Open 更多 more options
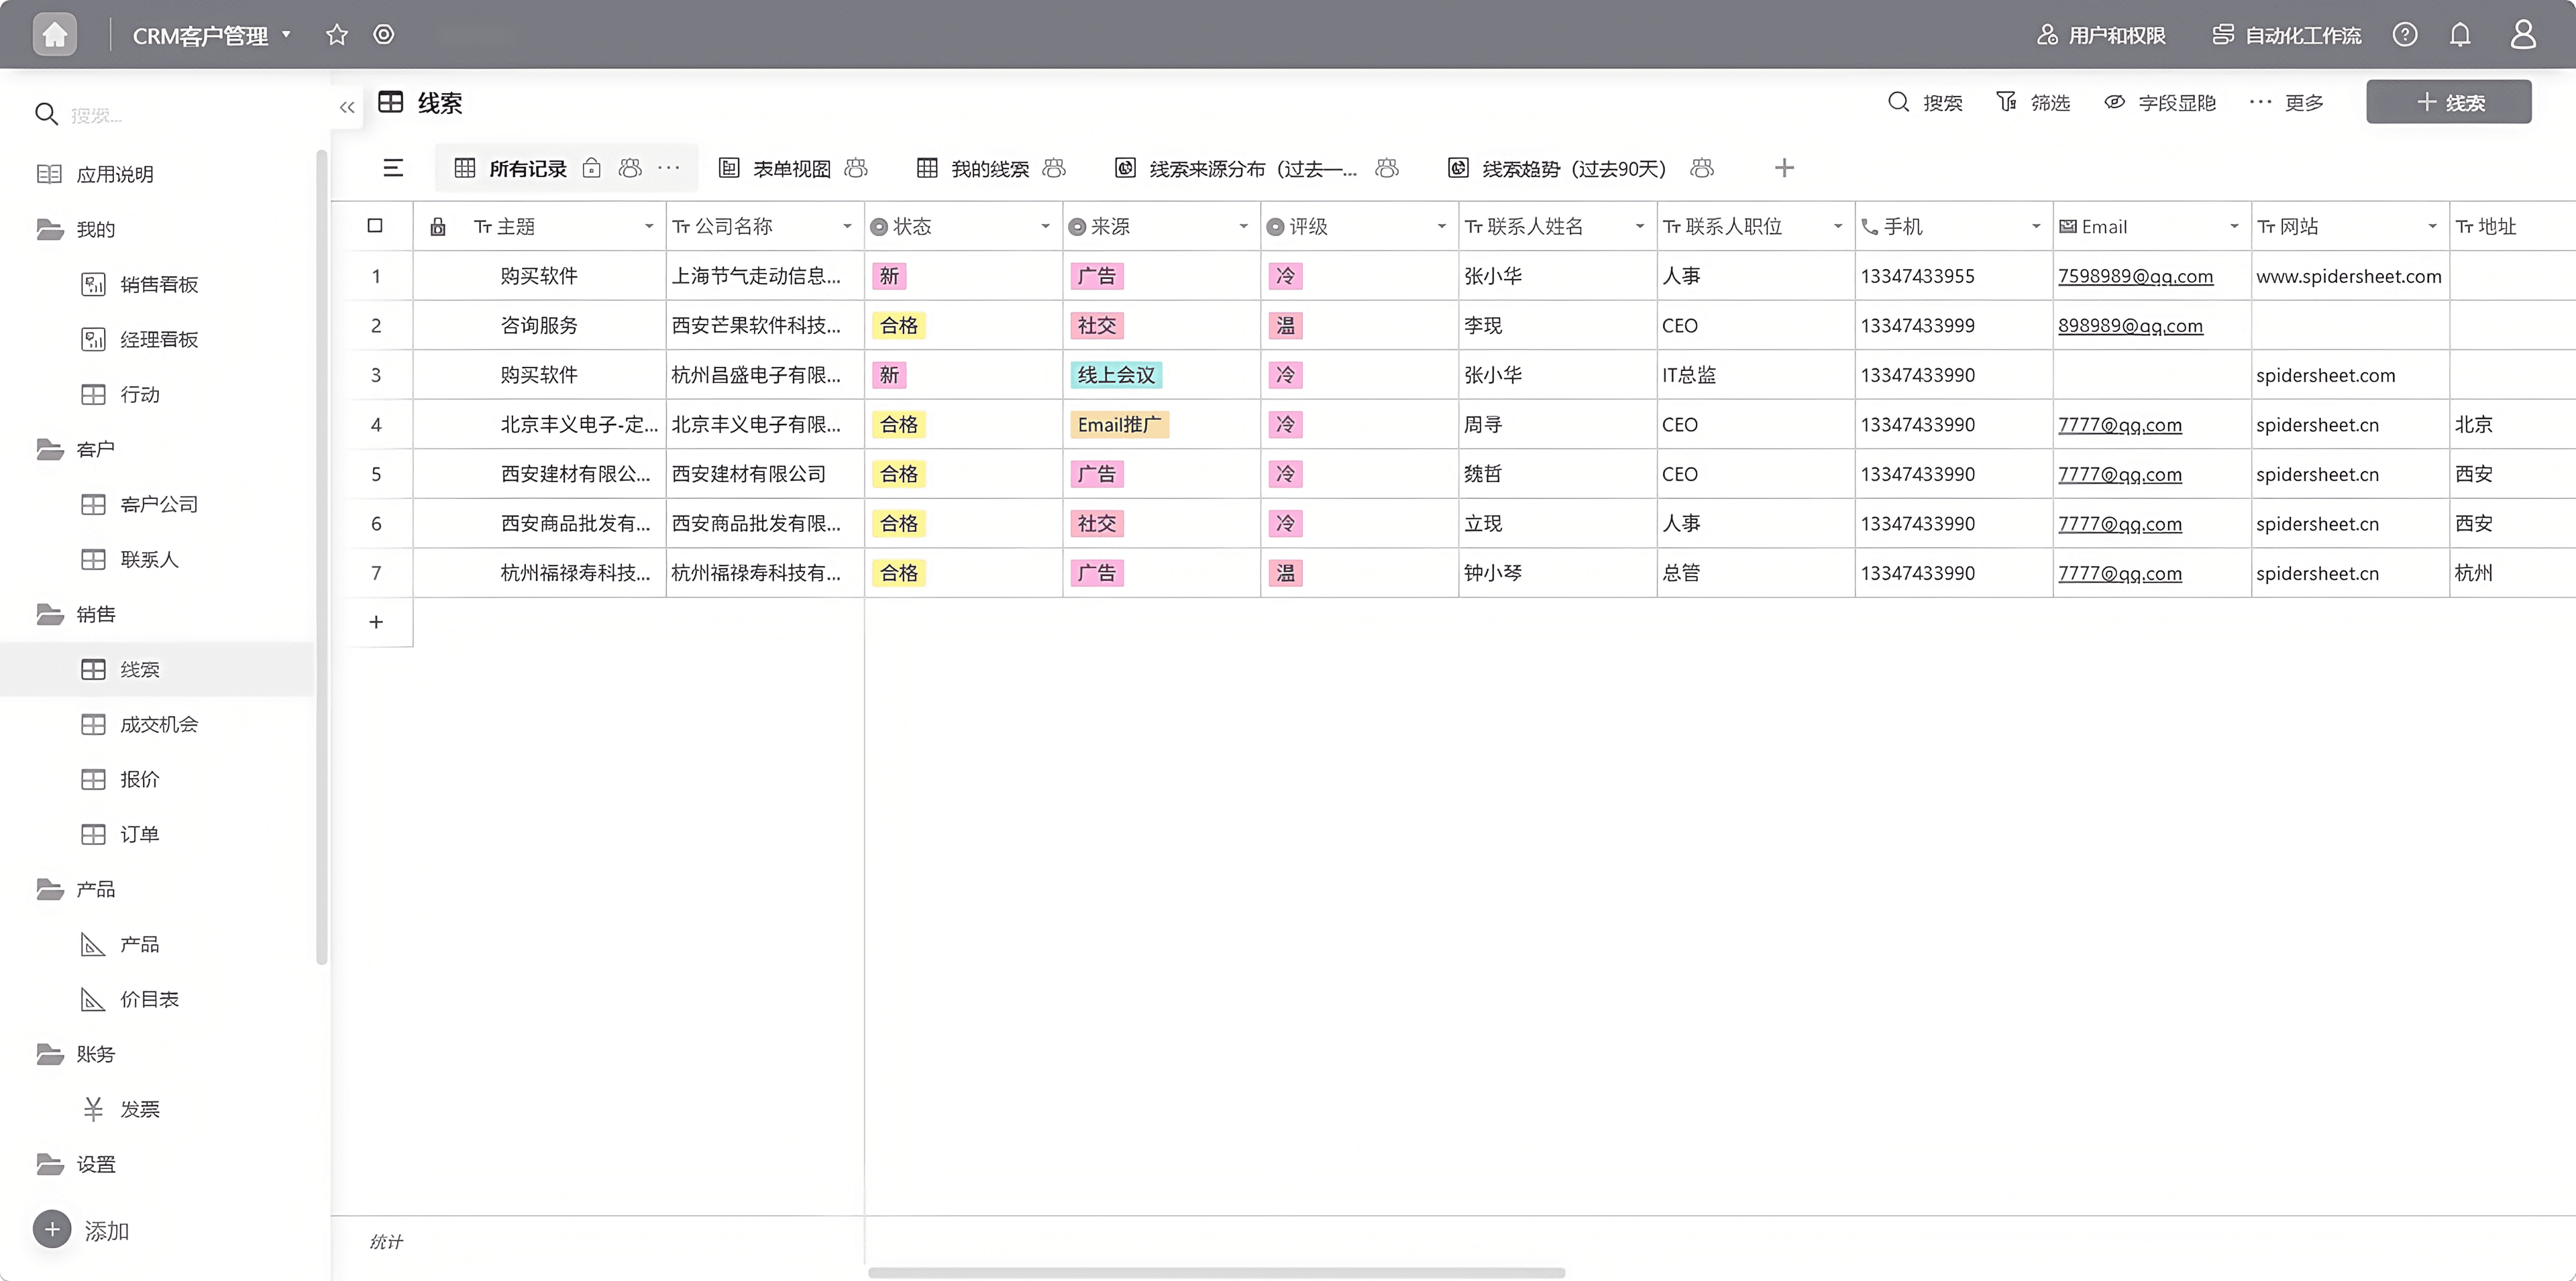The image size is (2576, 1281). click(2286, 103)
